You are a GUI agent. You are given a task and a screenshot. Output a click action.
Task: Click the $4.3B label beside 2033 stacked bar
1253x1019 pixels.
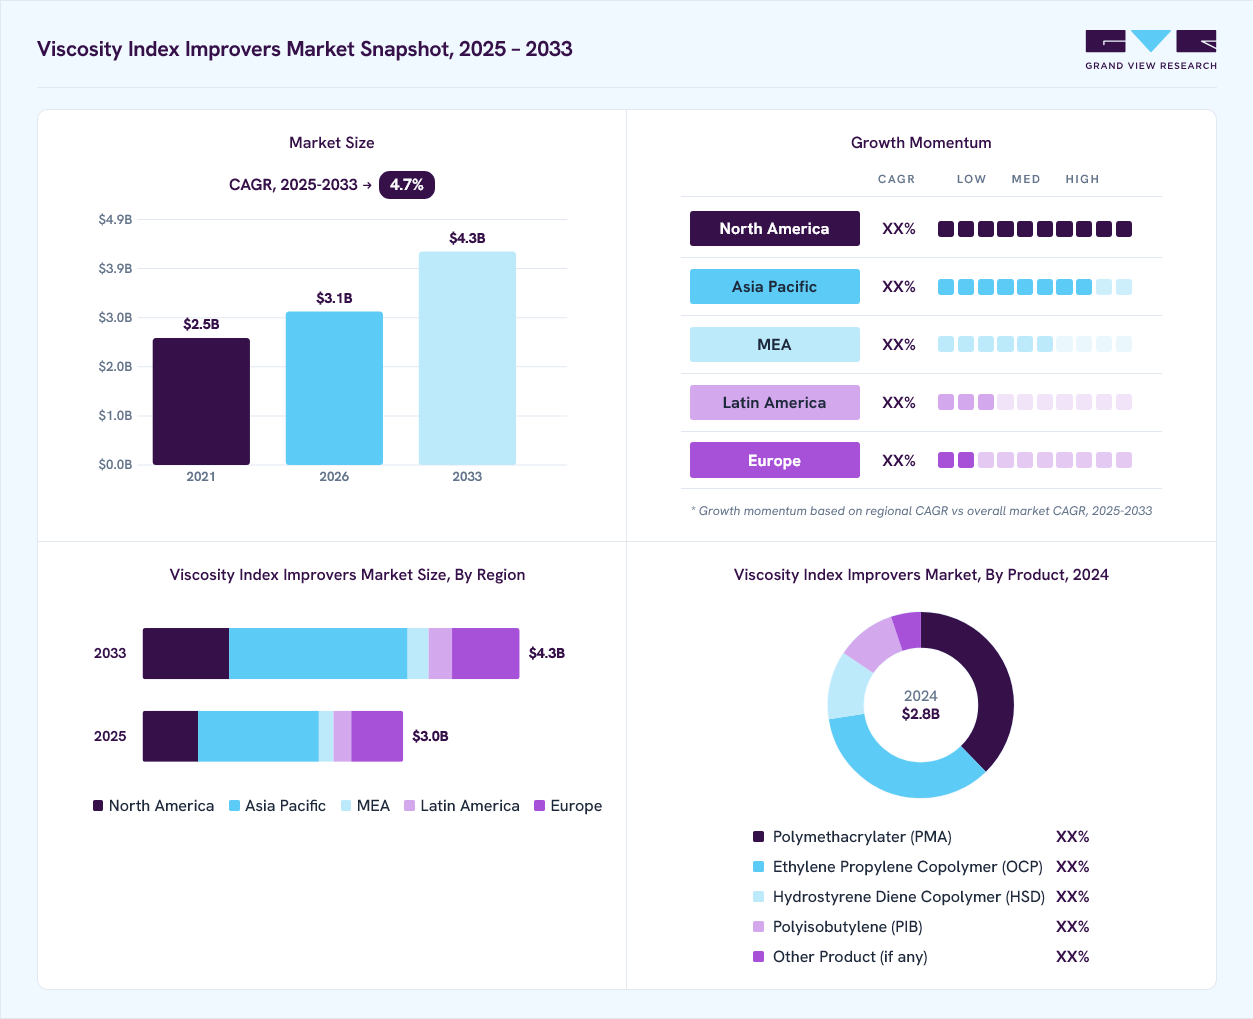(547, 653)
